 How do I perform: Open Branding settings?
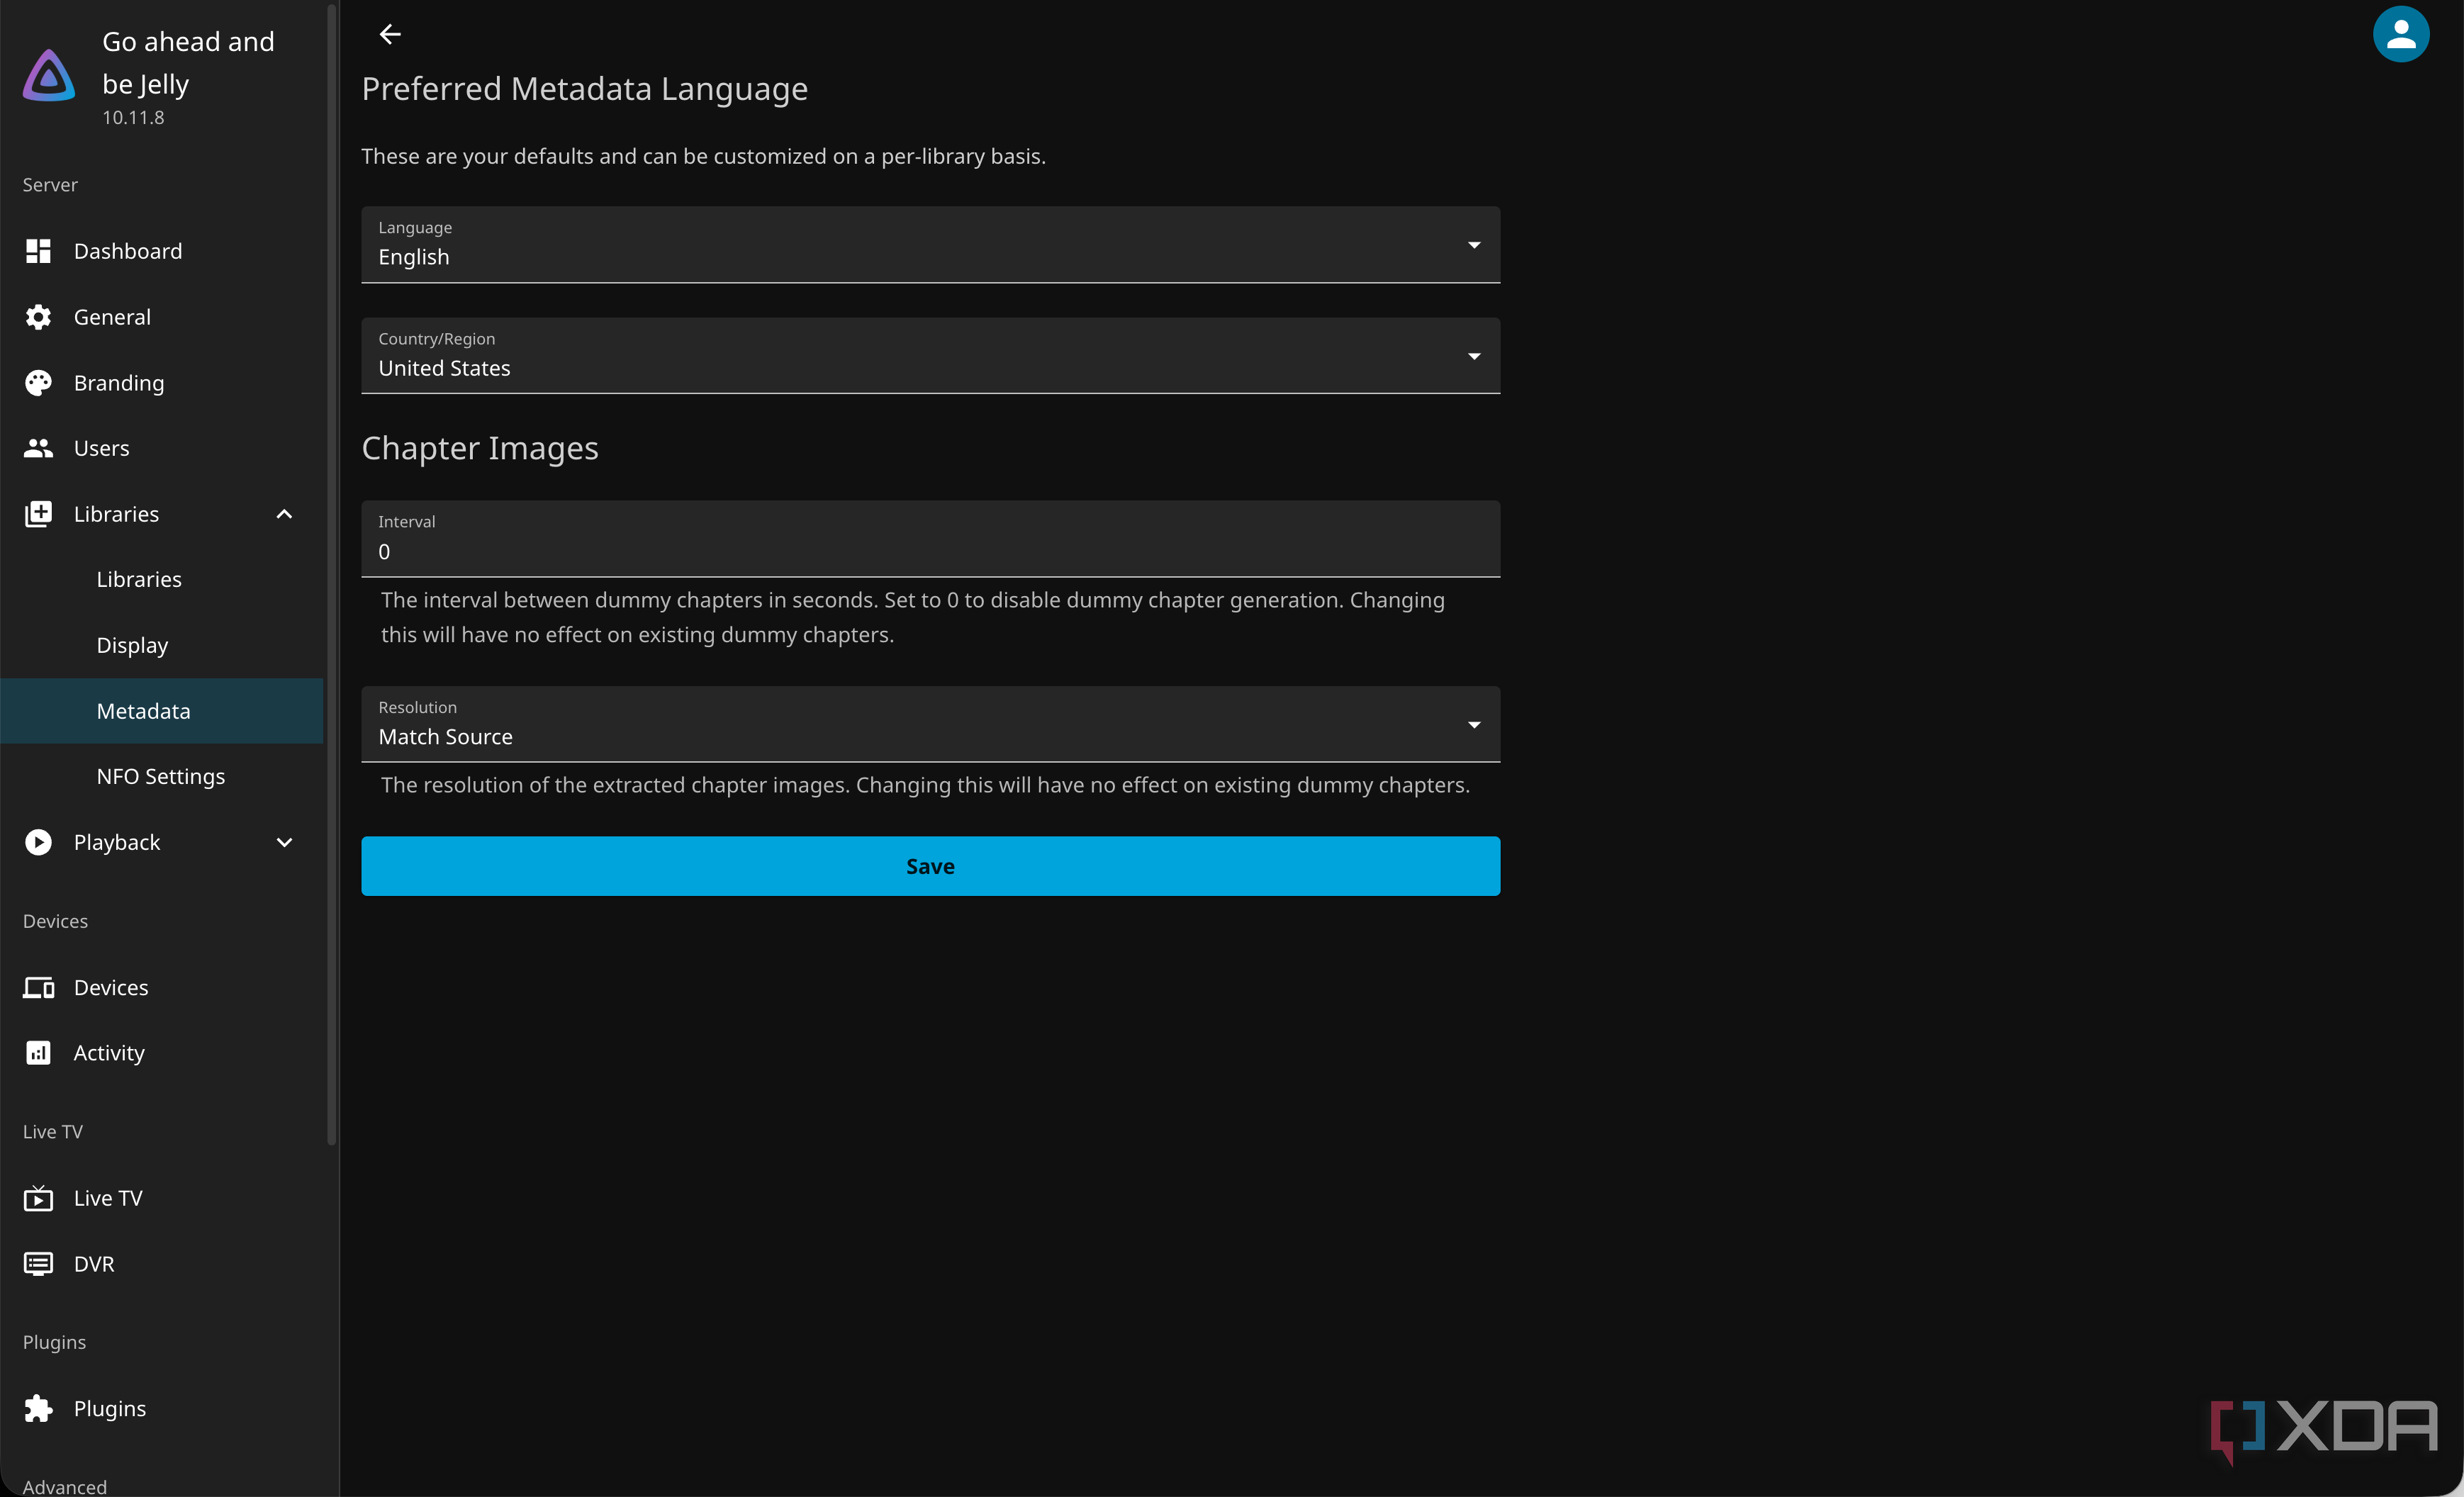point(119,383)
